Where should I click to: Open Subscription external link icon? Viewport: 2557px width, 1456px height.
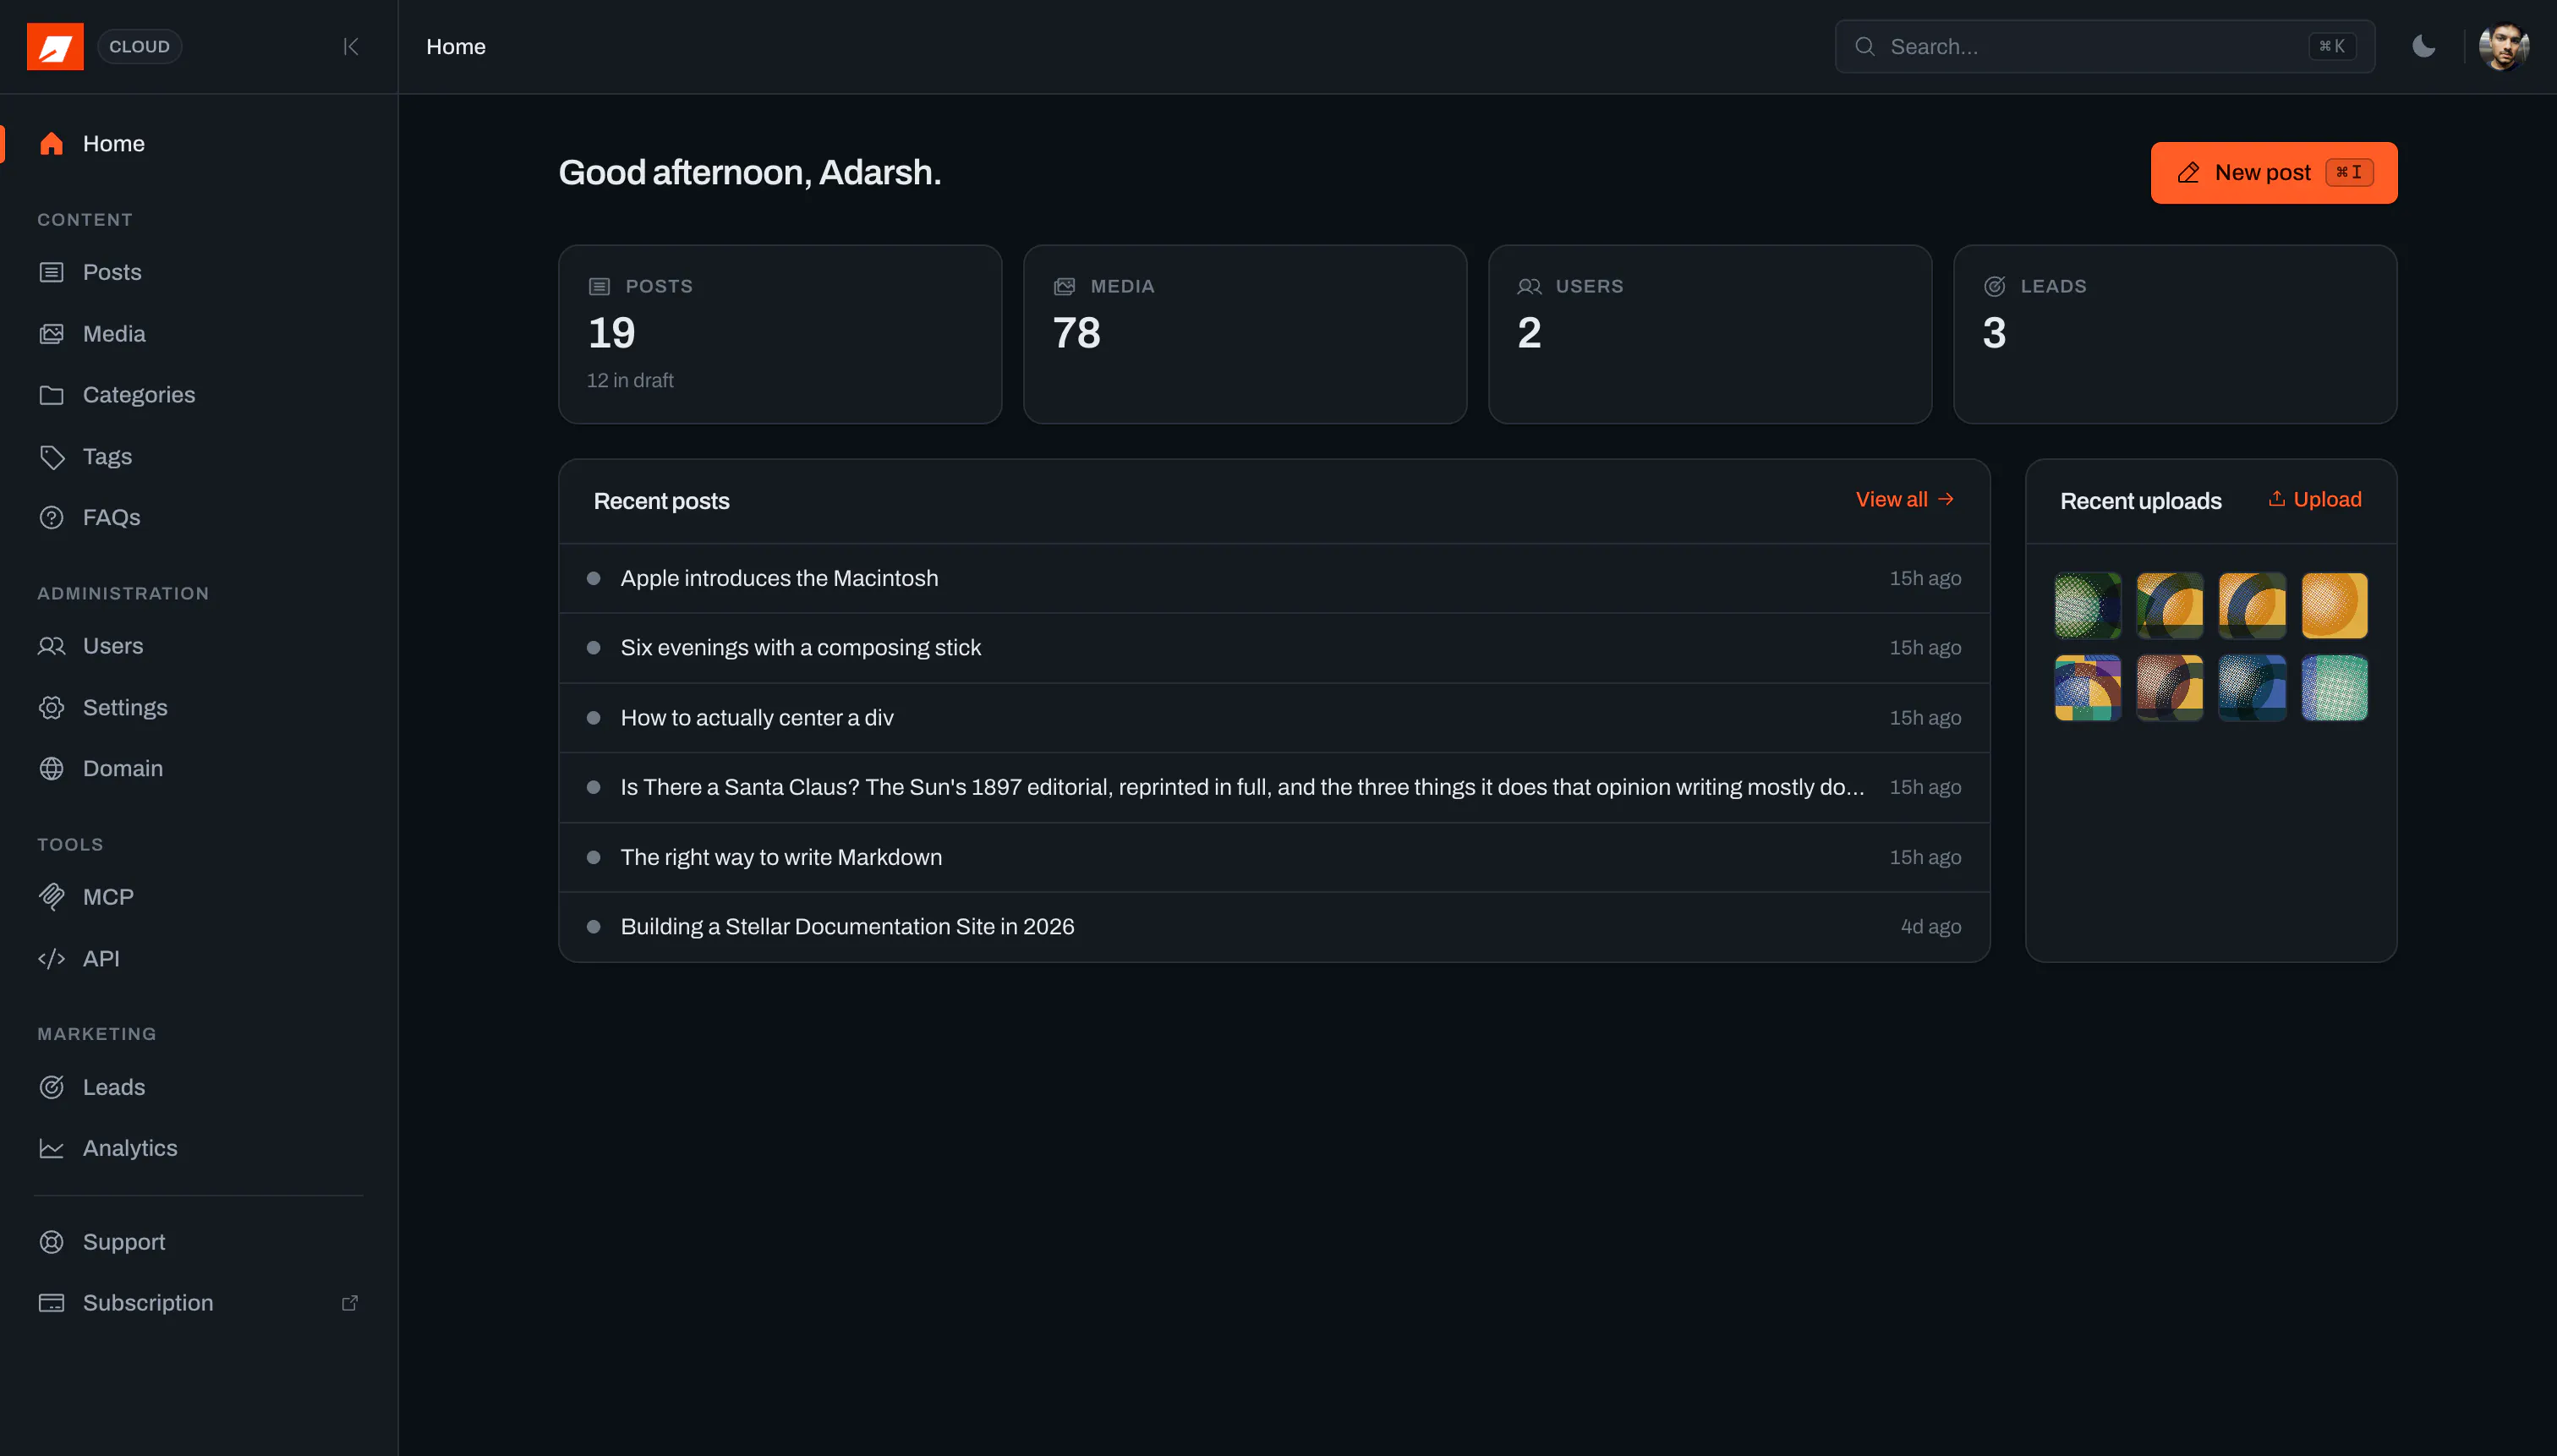pyautogui.click(x=350, y=1303)
